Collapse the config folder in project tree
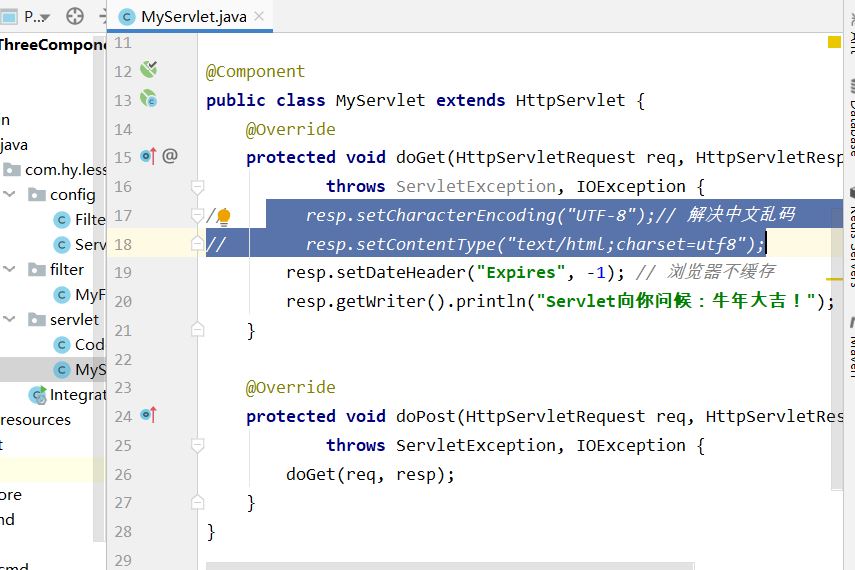 tap(9, 194)
